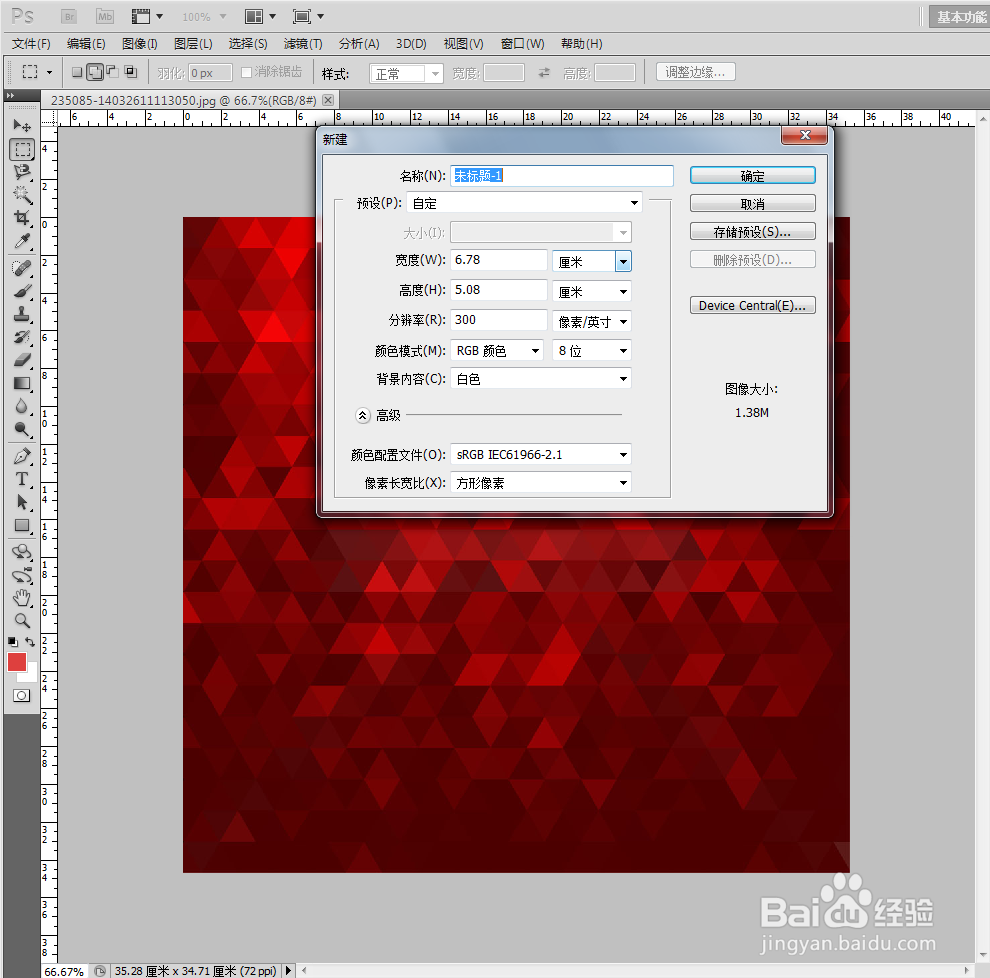Click the 分辨率 resolution value field
Image resolution: width=990 pixels, height=978 pixels.
(499, 319)
